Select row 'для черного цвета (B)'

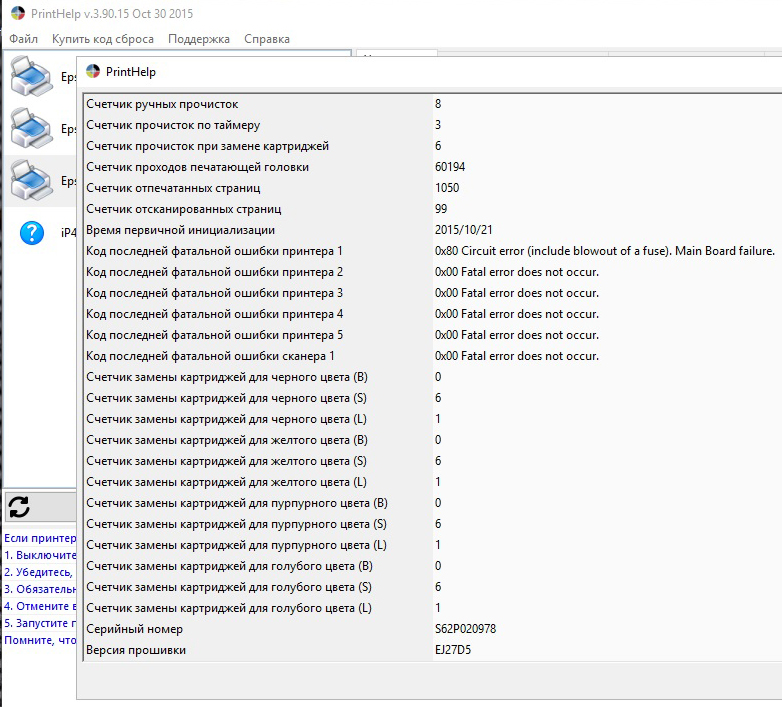click(432, 376)
